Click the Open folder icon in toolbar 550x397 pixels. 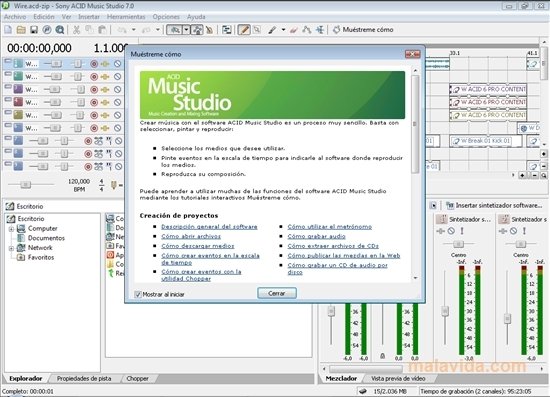pos(21,30)
